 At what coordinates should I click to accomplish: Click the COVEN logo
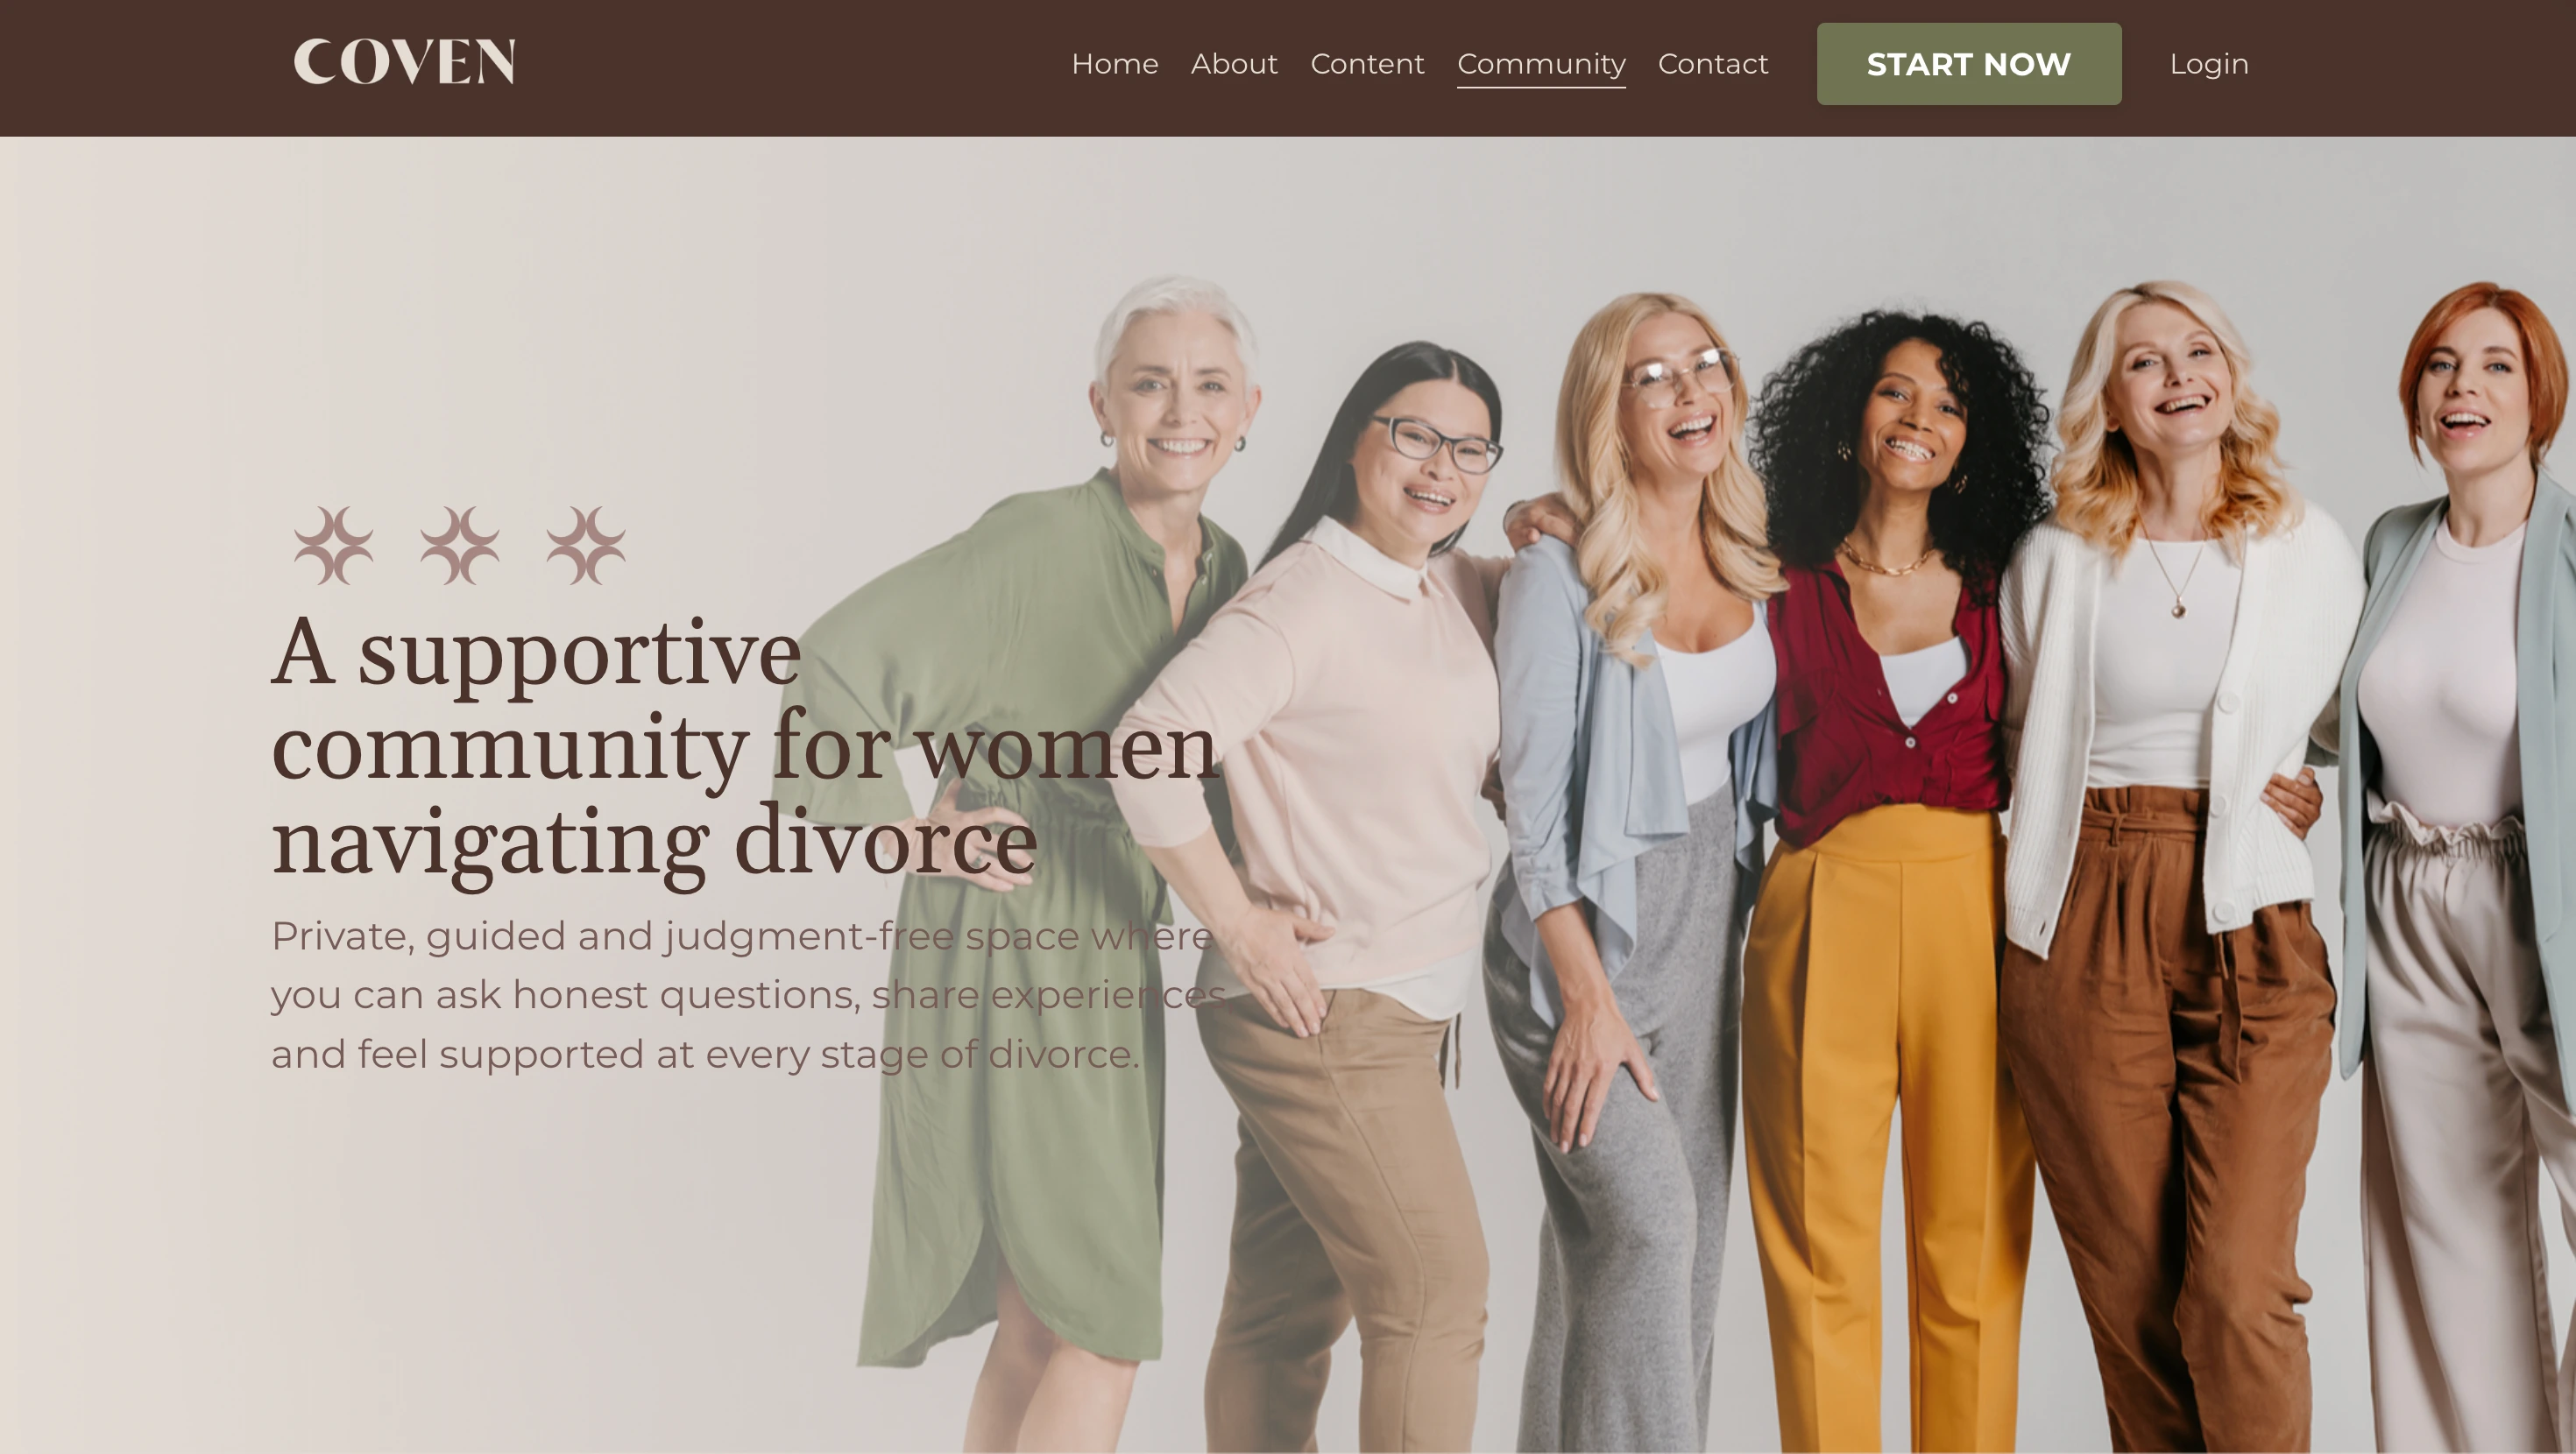pyautogui.click(x=404, y=62)
